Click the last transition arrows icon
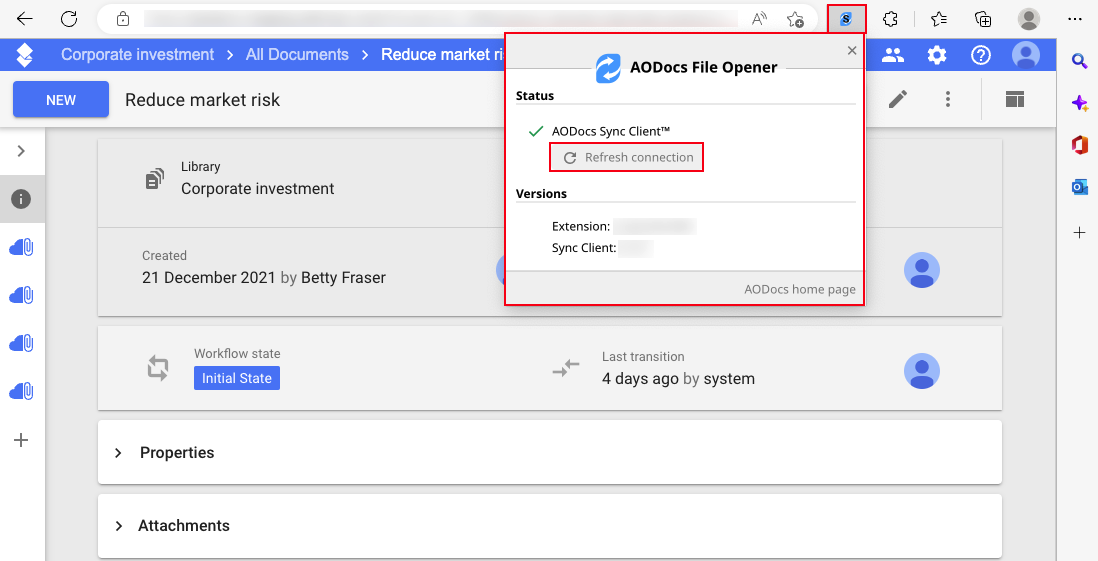This screenshot has height=561, width=1098. tap(566, 368)
